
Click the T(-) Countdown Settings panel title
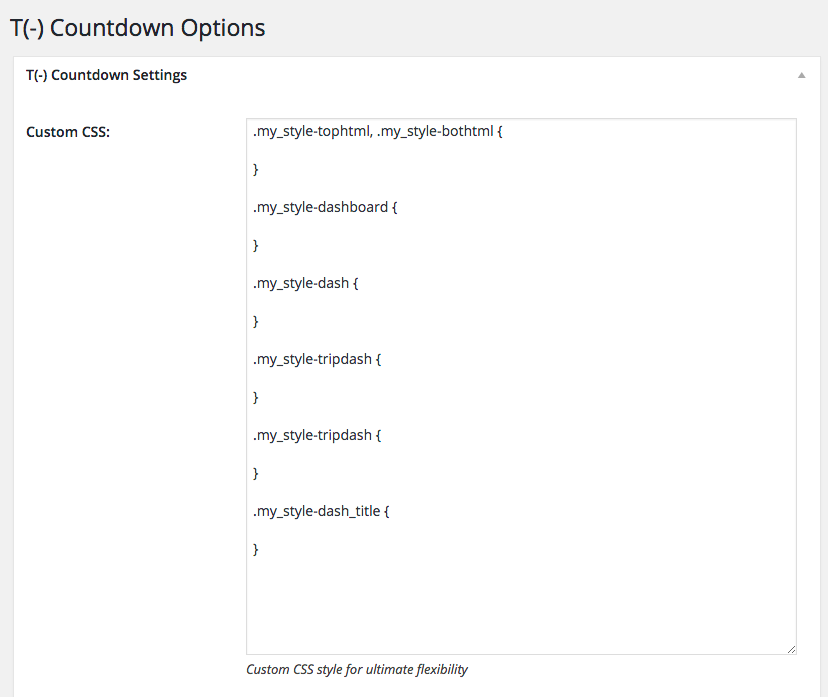(x=106, y=75)
